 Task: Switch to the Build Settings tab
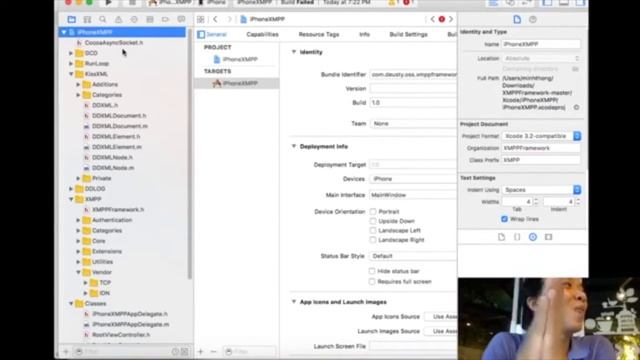tap(409, 34)
